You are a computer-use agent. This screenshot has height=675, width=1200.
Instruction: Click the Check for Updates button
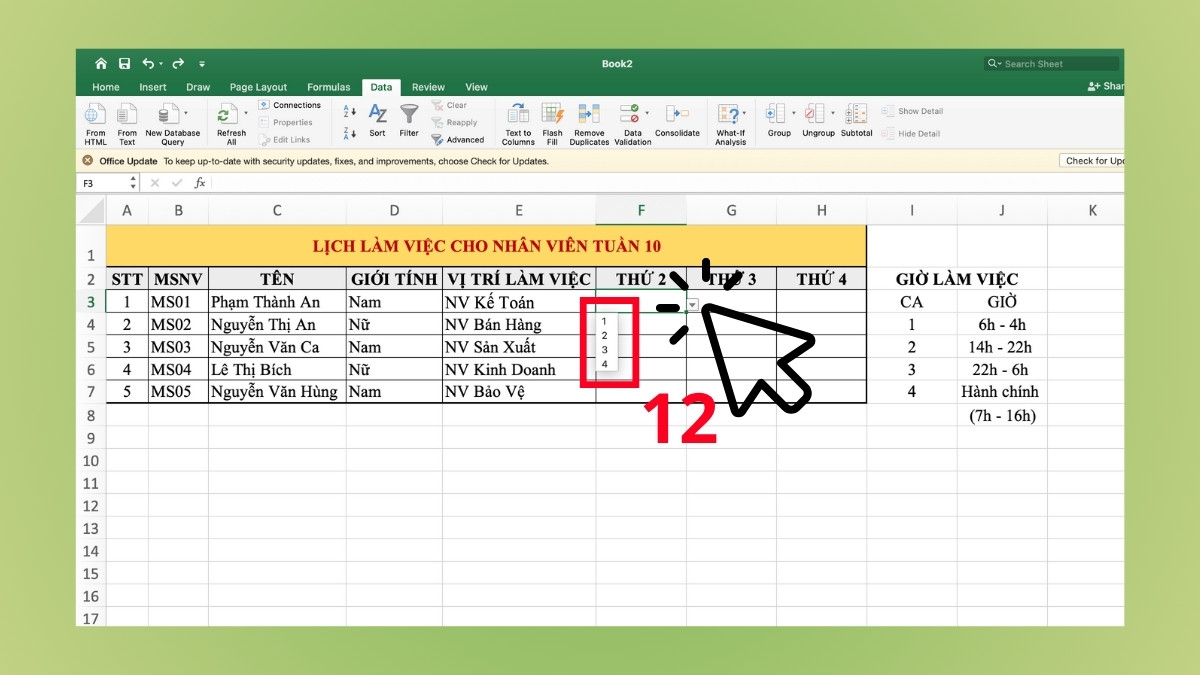(1093, 160)
